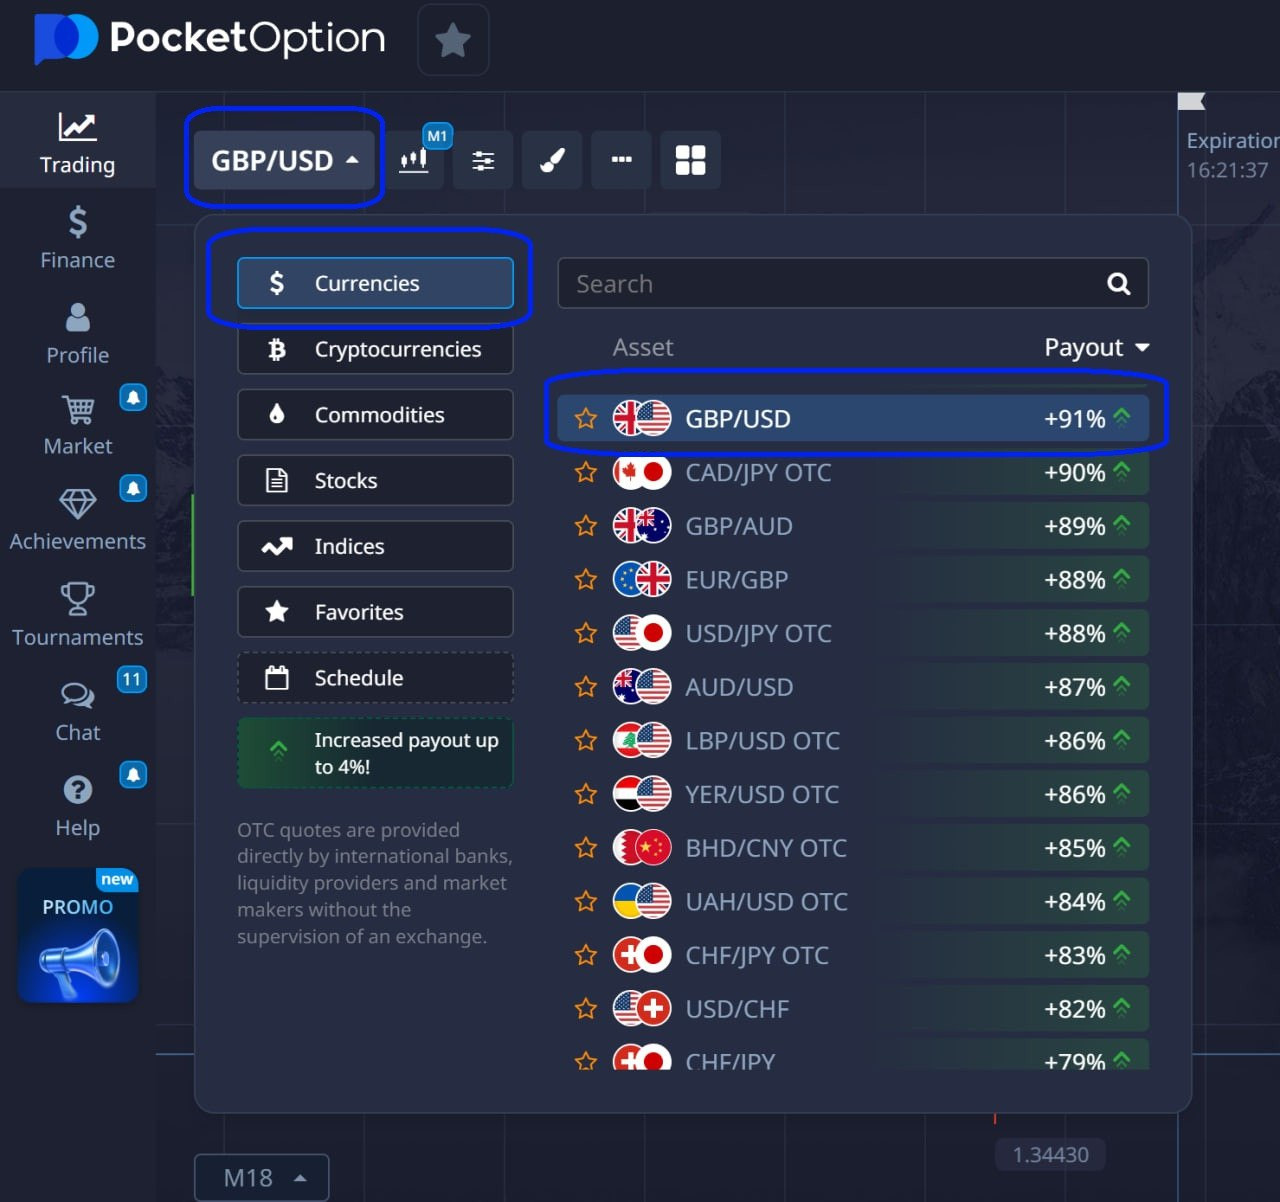
Task: Click the Increased payout up to 4% banner
Action: click(x=375, y=753)
